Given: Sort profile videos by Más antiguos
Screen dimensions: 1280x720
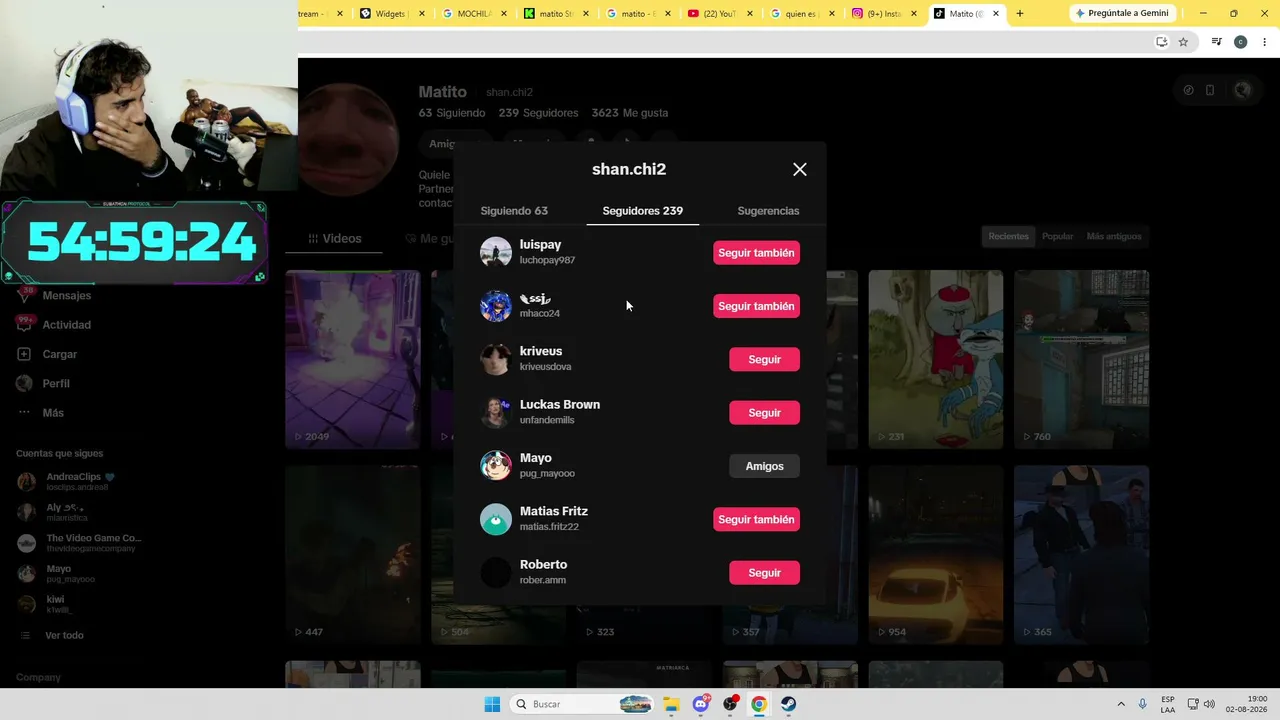Looking at the screenshot, I should (x=1113, y=237).
